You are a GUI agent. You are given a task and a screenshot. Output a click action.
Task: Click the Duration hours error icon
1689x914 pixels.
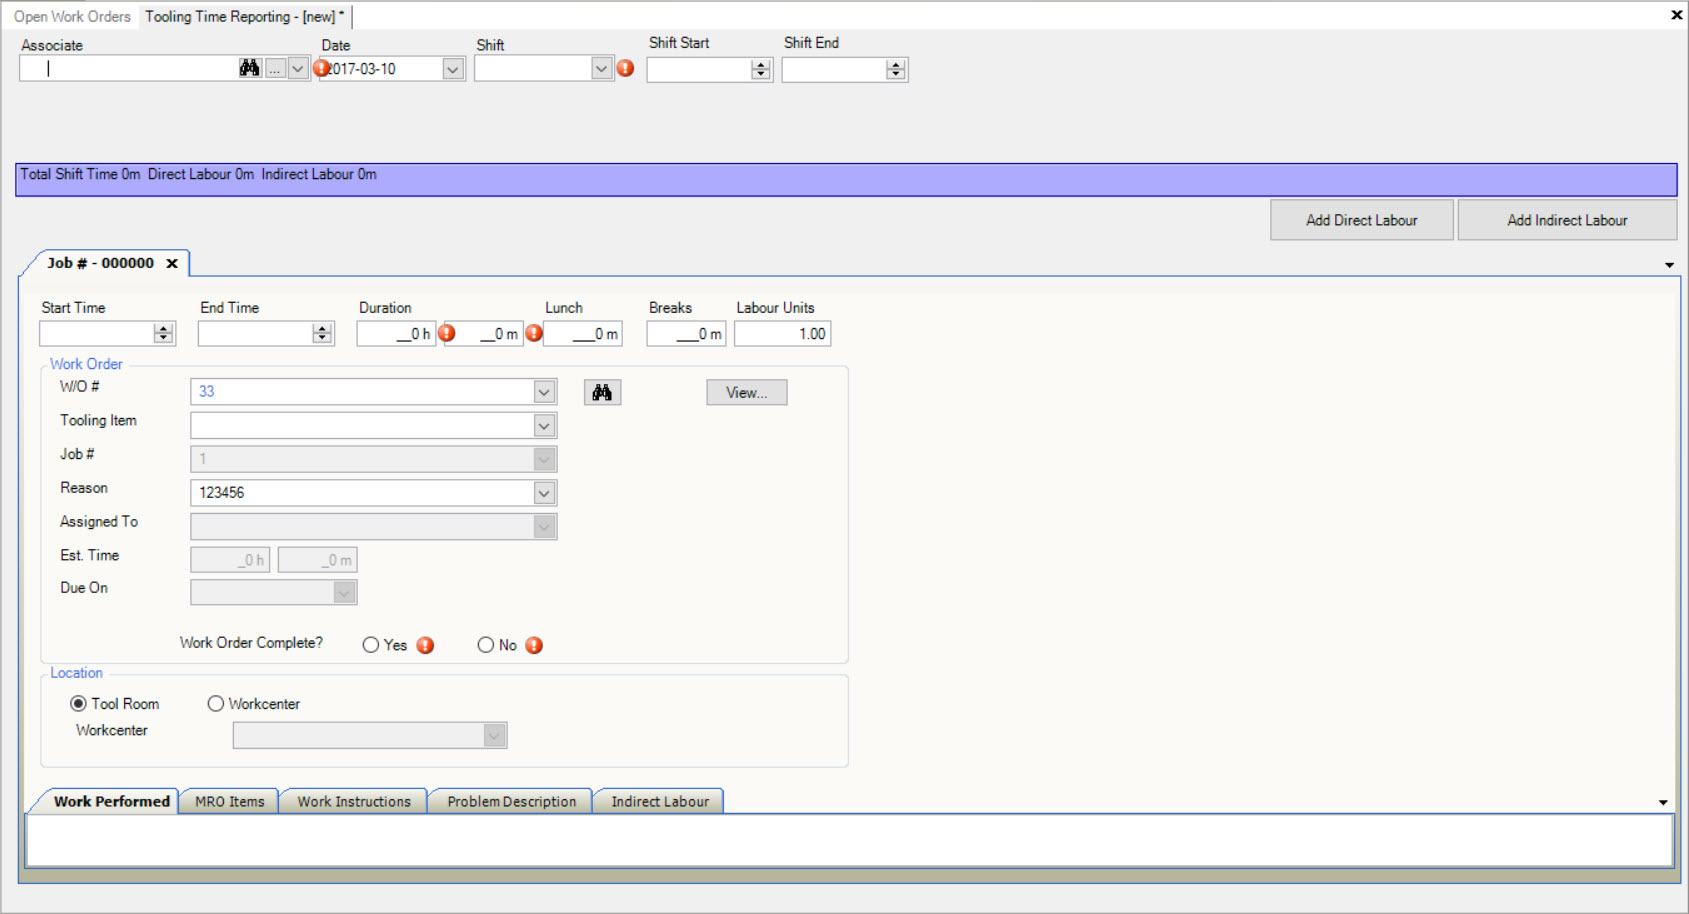[x=447, y=333]
